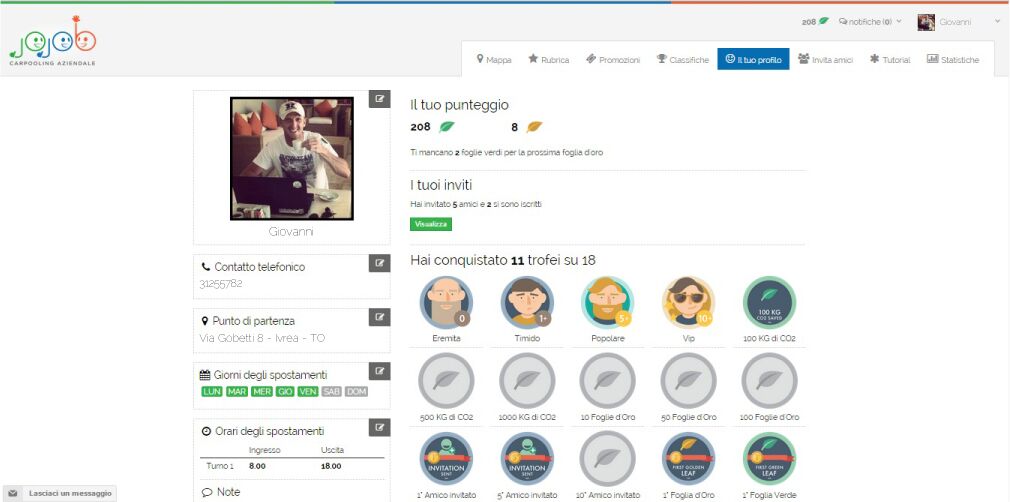Toggle the LUN day badge
The width and height of the screenshot is (1010, 502).
(212, 392)
